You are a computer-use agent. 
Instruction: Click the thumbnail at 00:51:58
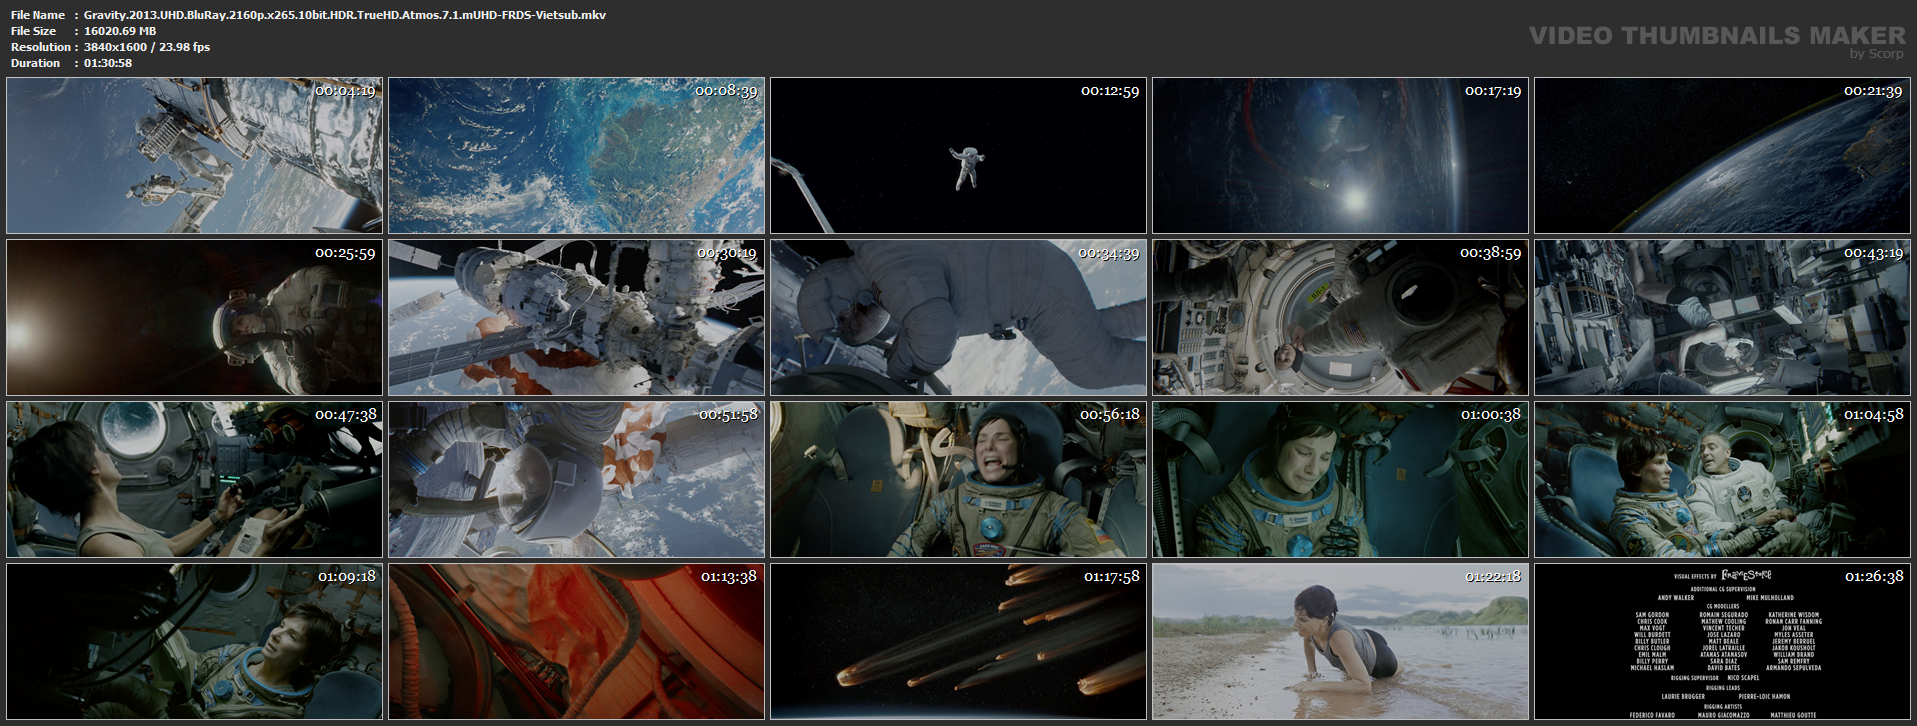(x=576, y=479)
